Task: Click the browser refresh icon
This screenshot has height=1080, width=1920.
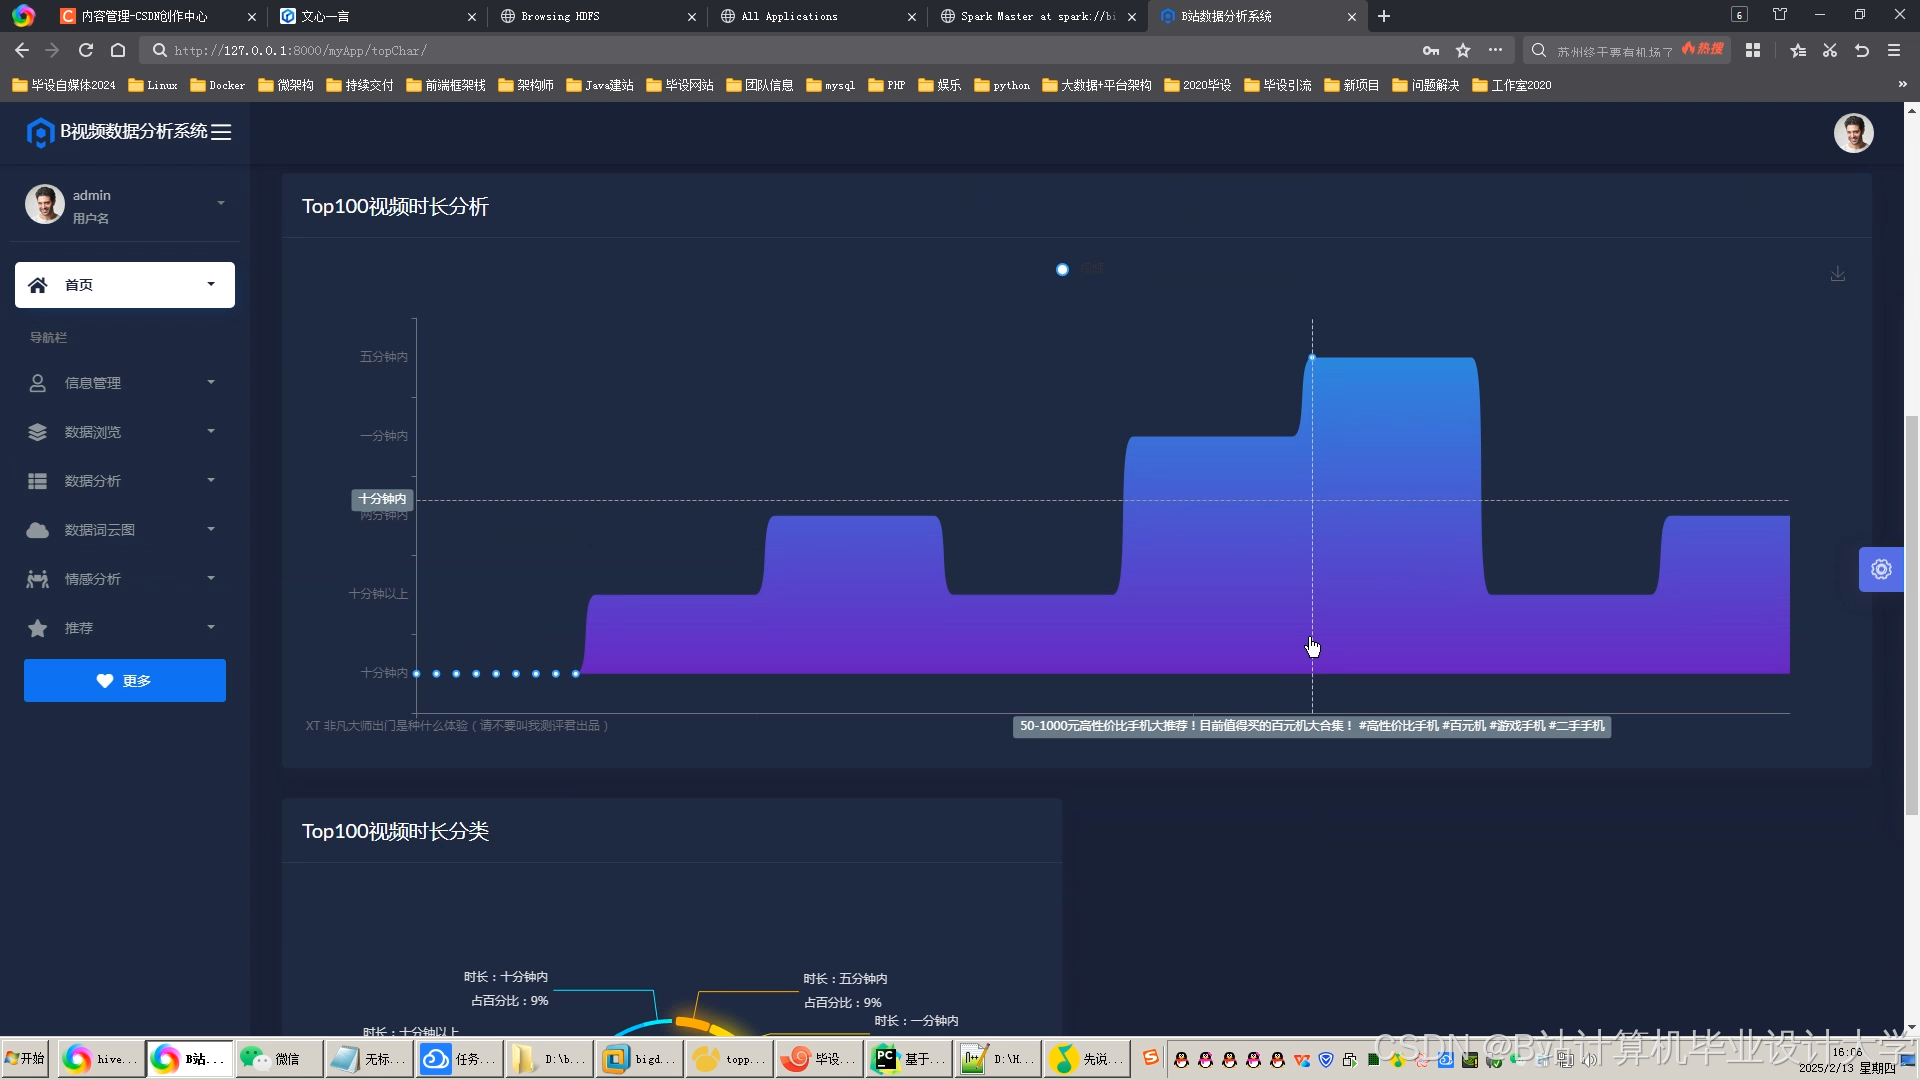Action: (86, 50)
